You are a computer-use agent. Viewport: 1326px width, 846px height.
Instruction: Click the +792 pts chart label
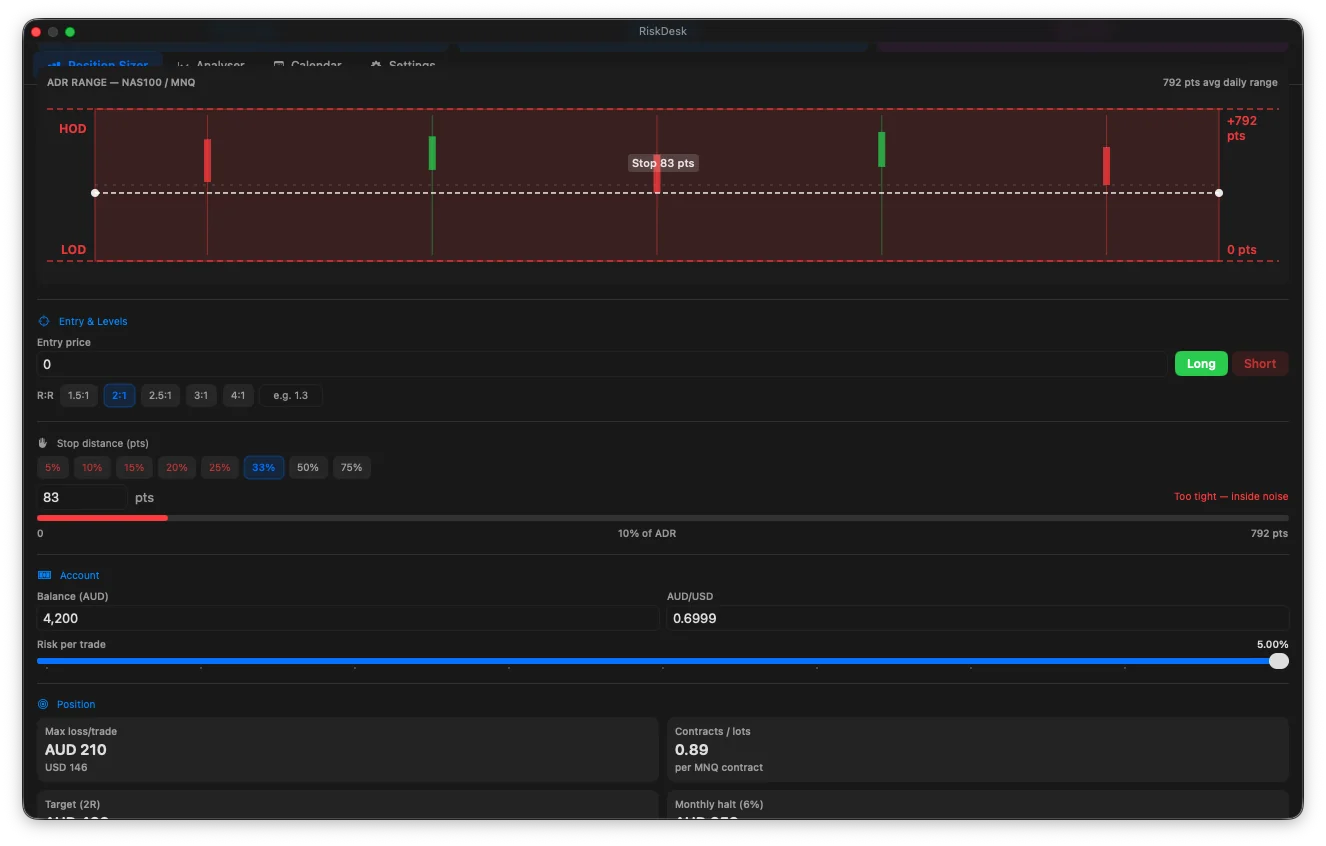[1242, 128]
